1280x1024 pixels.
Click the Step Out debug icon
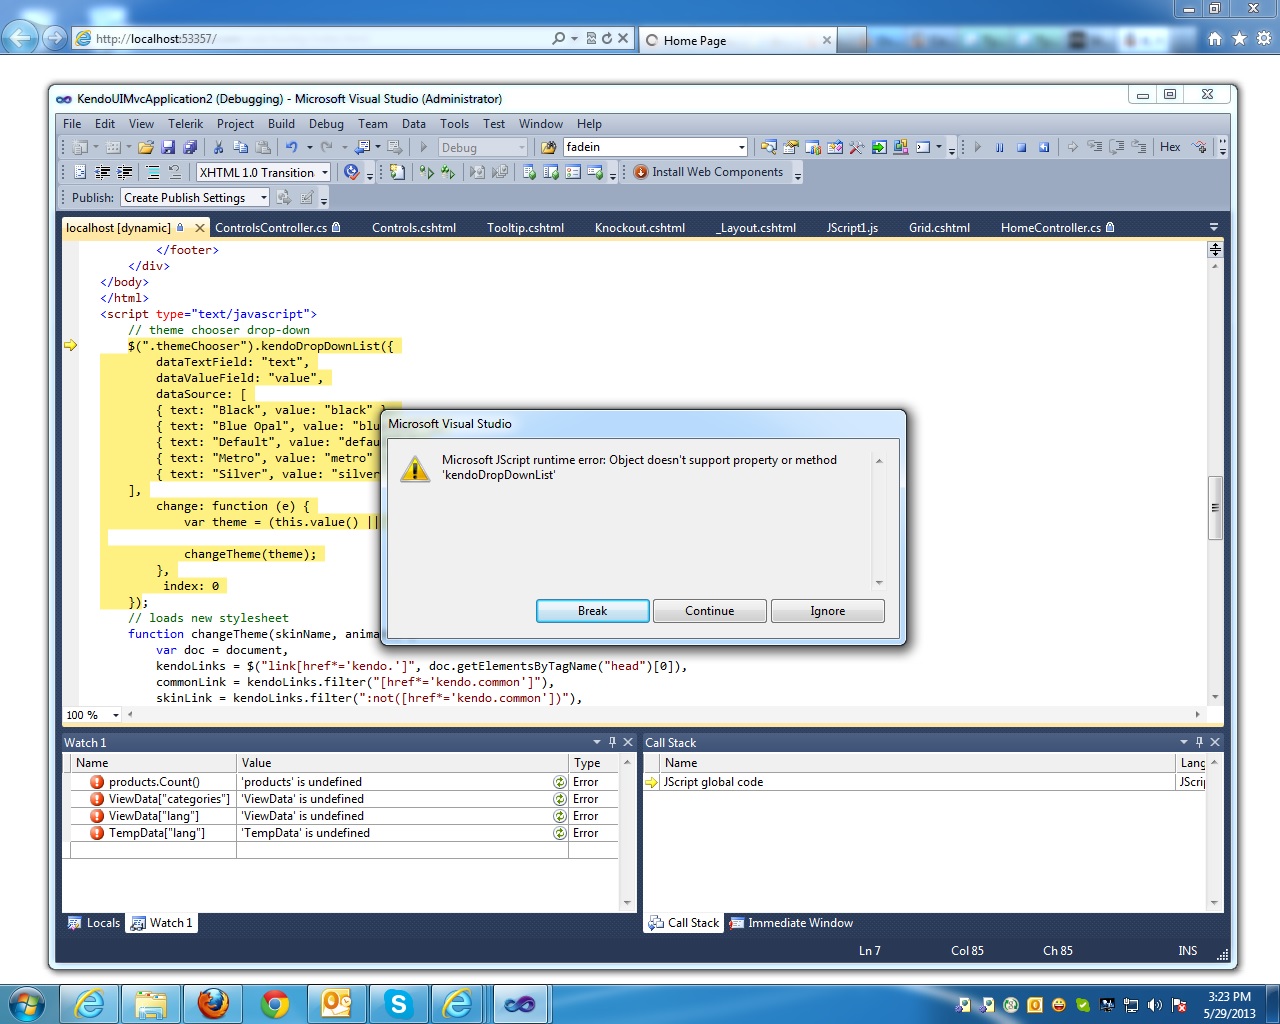click(x=1139, y=147)
